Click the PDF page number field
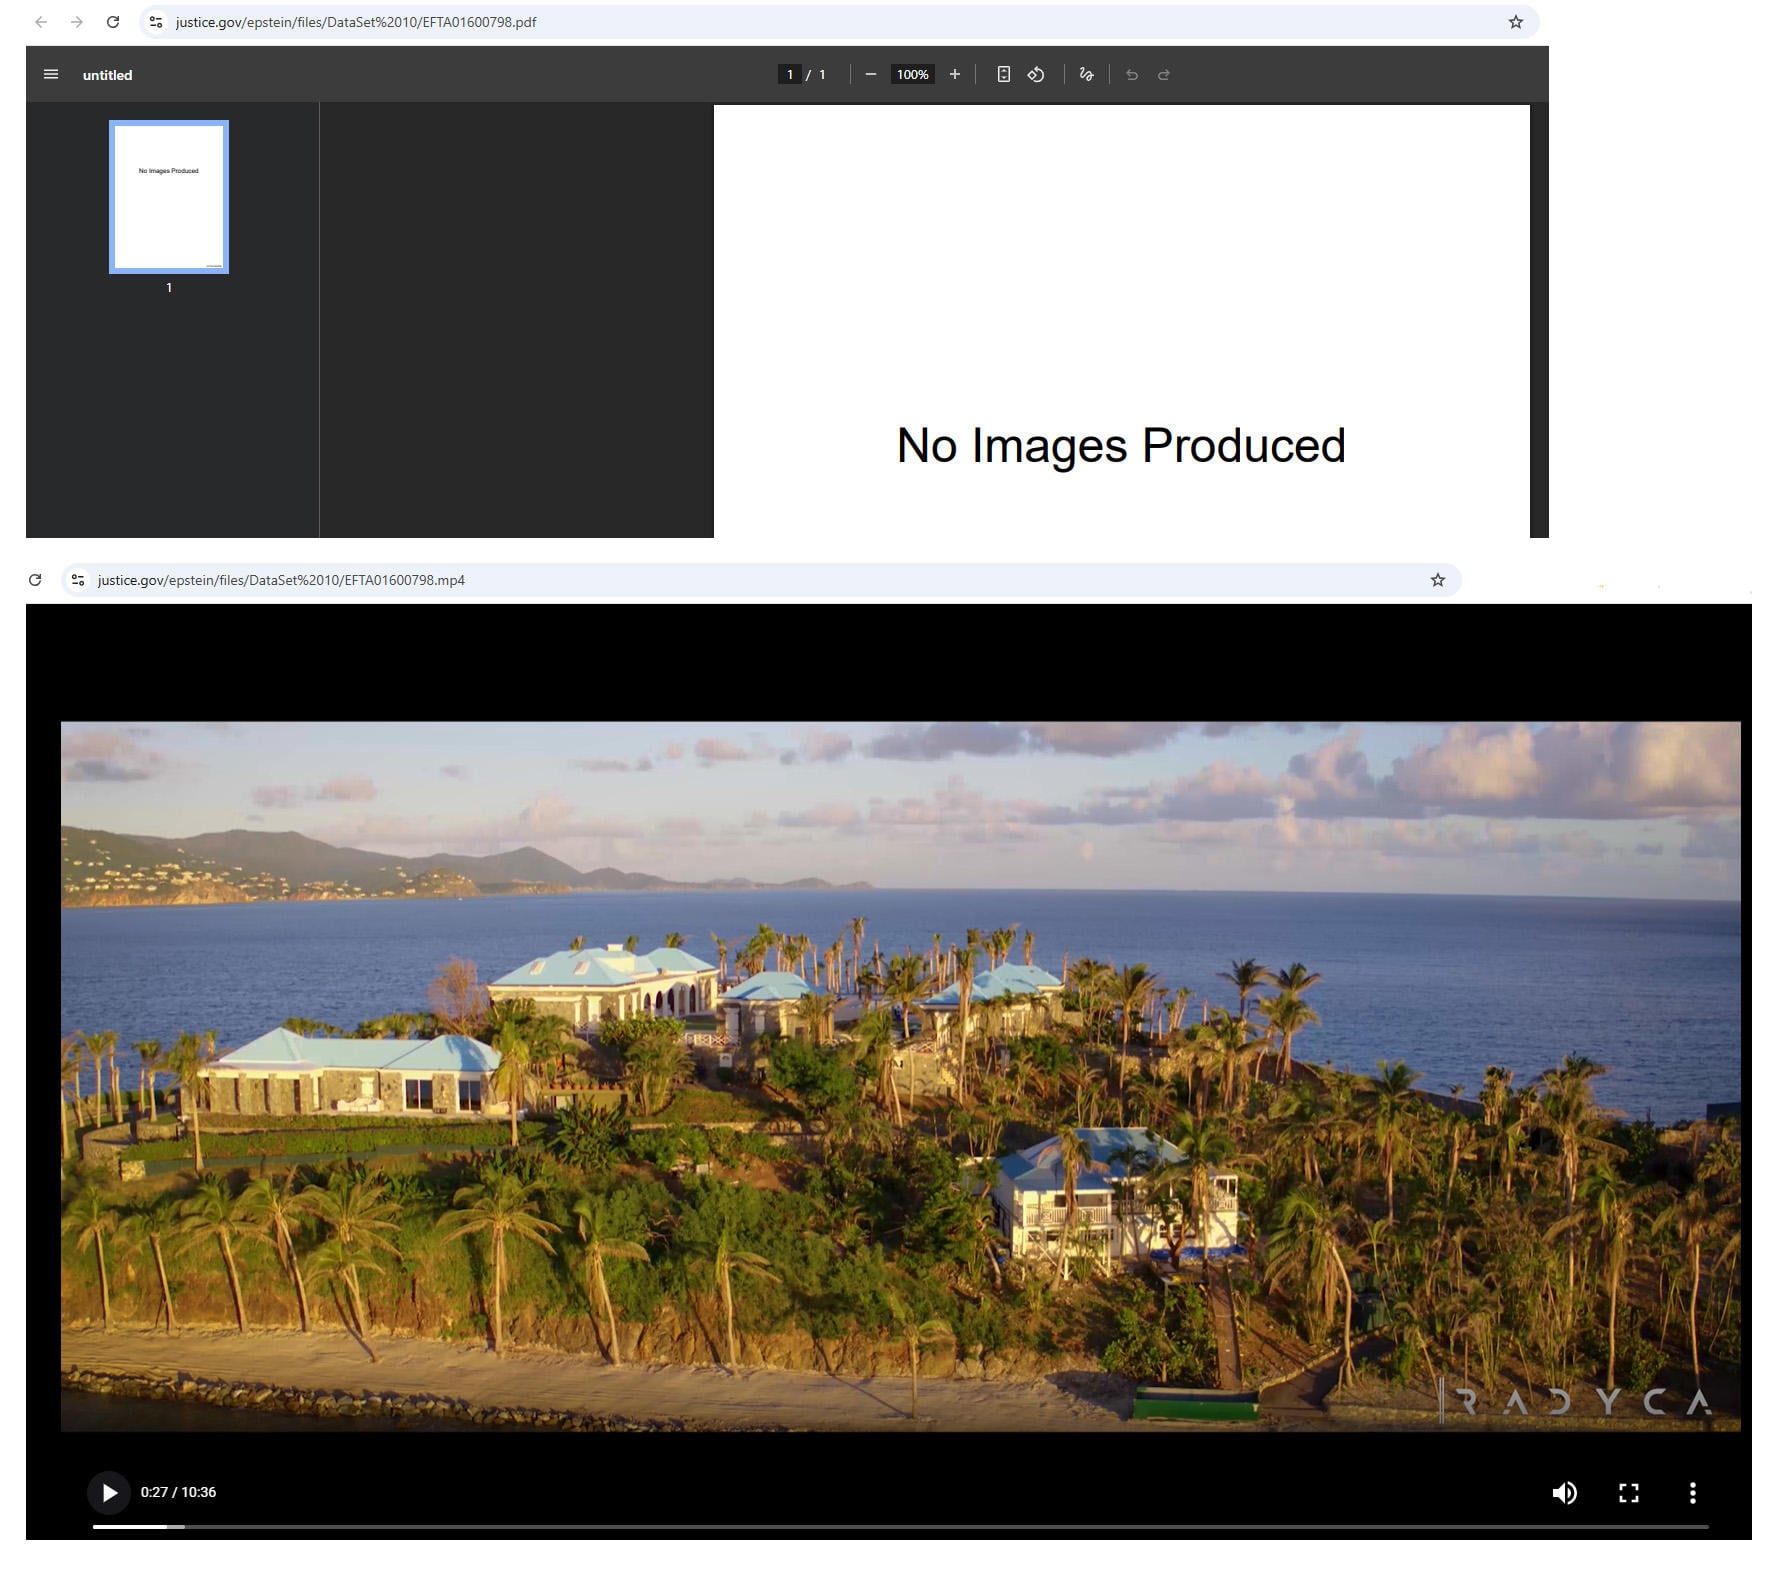The width and height of the screenshot is (1788, 1572). [x=789, y=75]
